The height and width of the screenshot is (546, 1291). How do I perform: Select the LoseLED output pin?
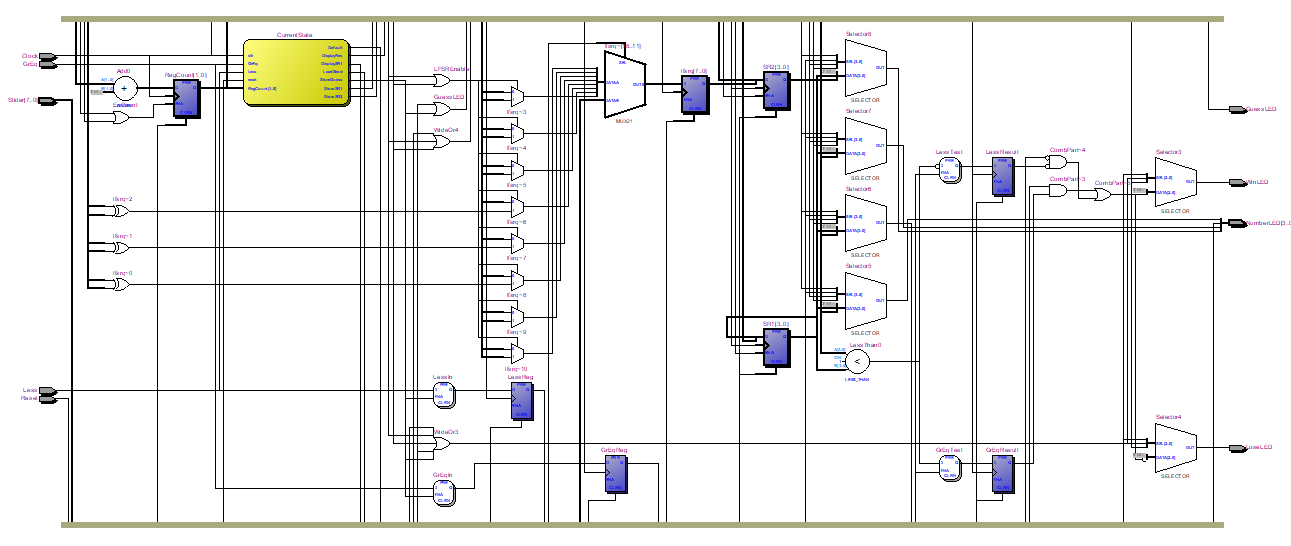pyautogui.click(x=1236, y=447)
